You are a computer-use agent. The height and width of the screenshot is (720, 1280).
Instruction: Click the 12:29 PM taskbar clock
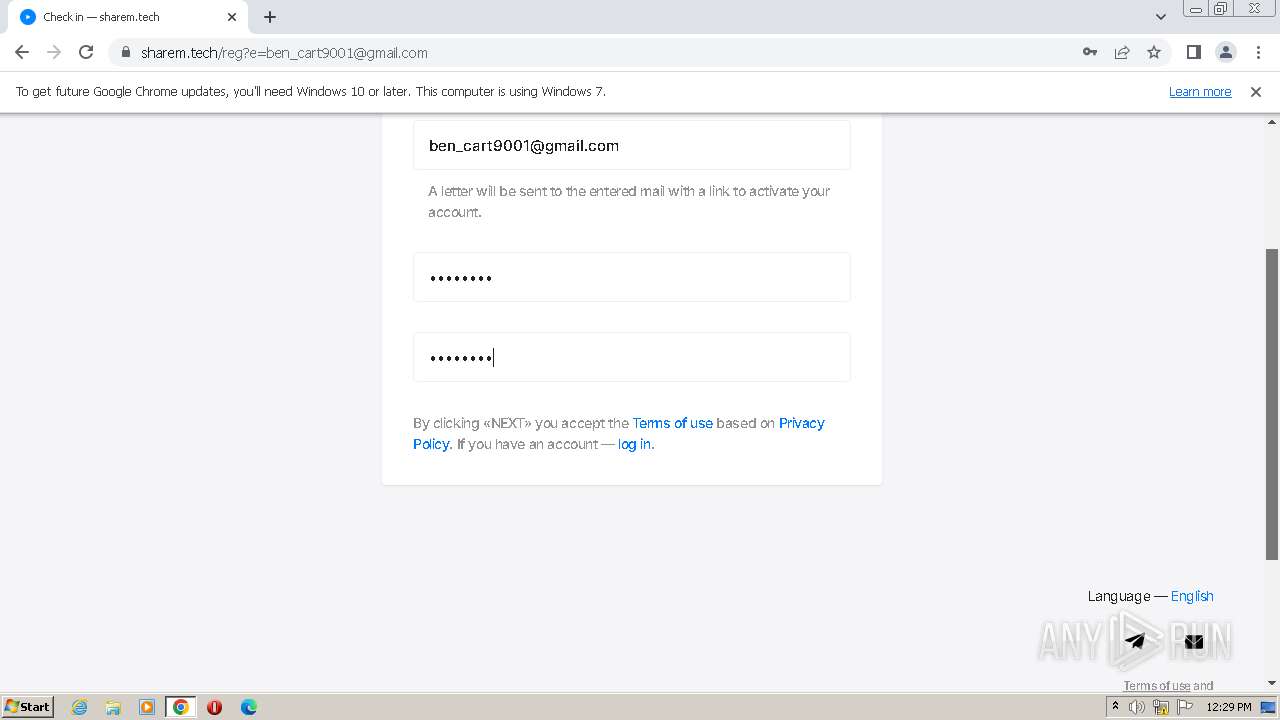pyautogui.click(x=1229, y=707)
